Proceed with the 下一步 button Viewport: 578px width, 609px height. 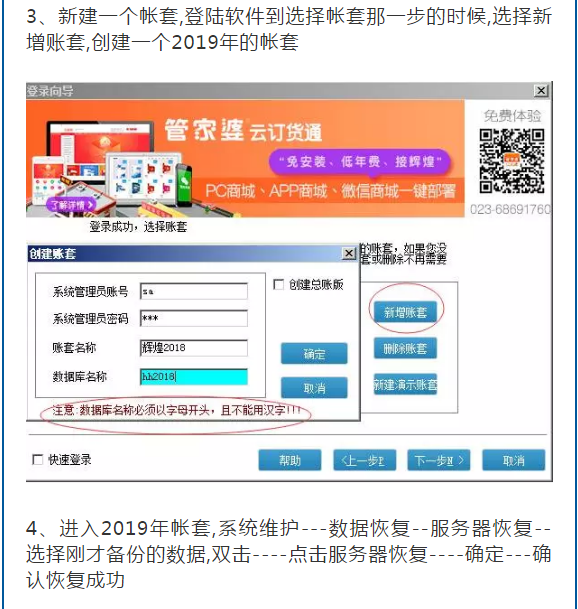click(439, 460)
